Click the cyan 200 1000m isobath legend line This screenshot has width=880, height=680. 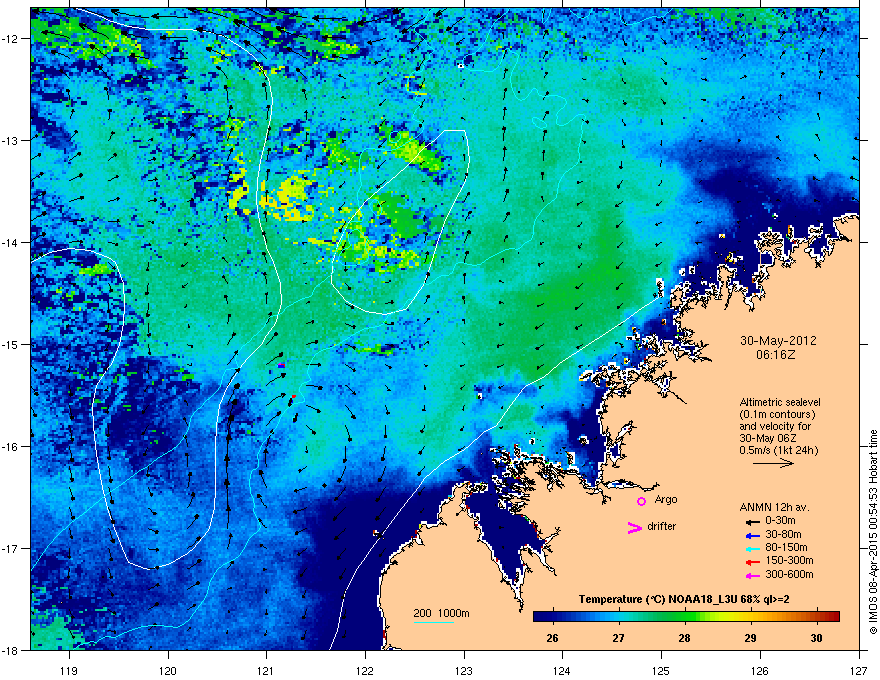coord(433,622)
